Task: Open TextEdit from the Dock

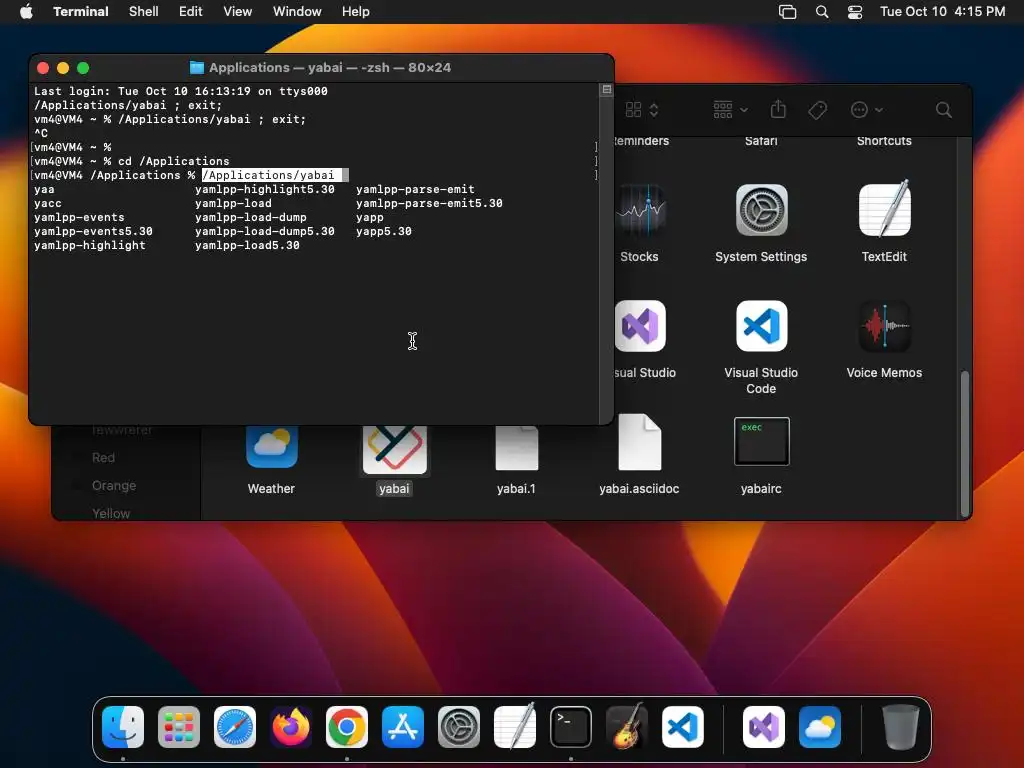Action: pyautogui.click(x=515, y=726)
